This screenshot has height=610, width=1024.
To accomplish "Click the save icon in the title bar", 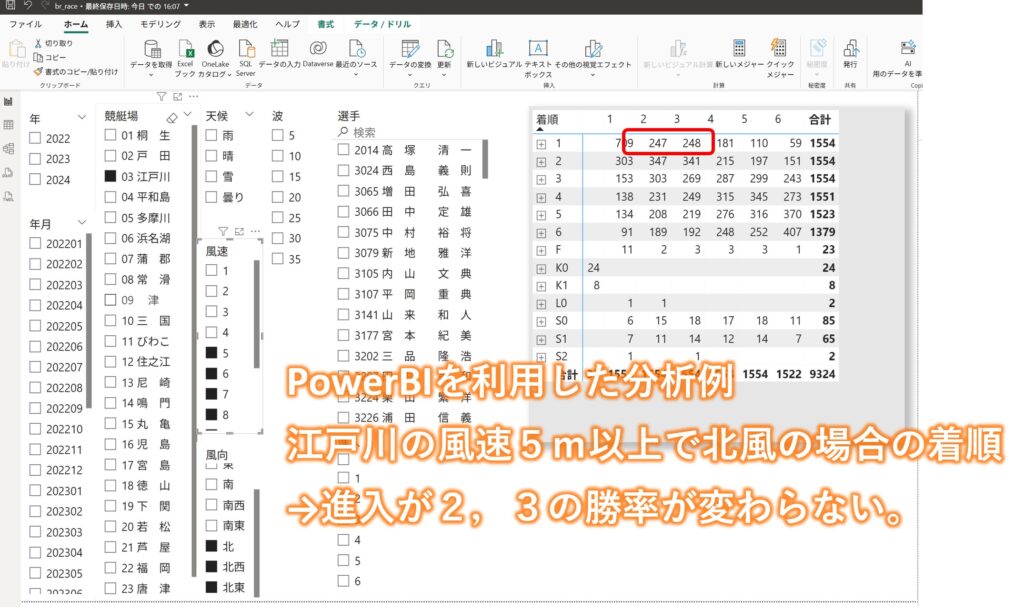I will (x=10, y=5).
